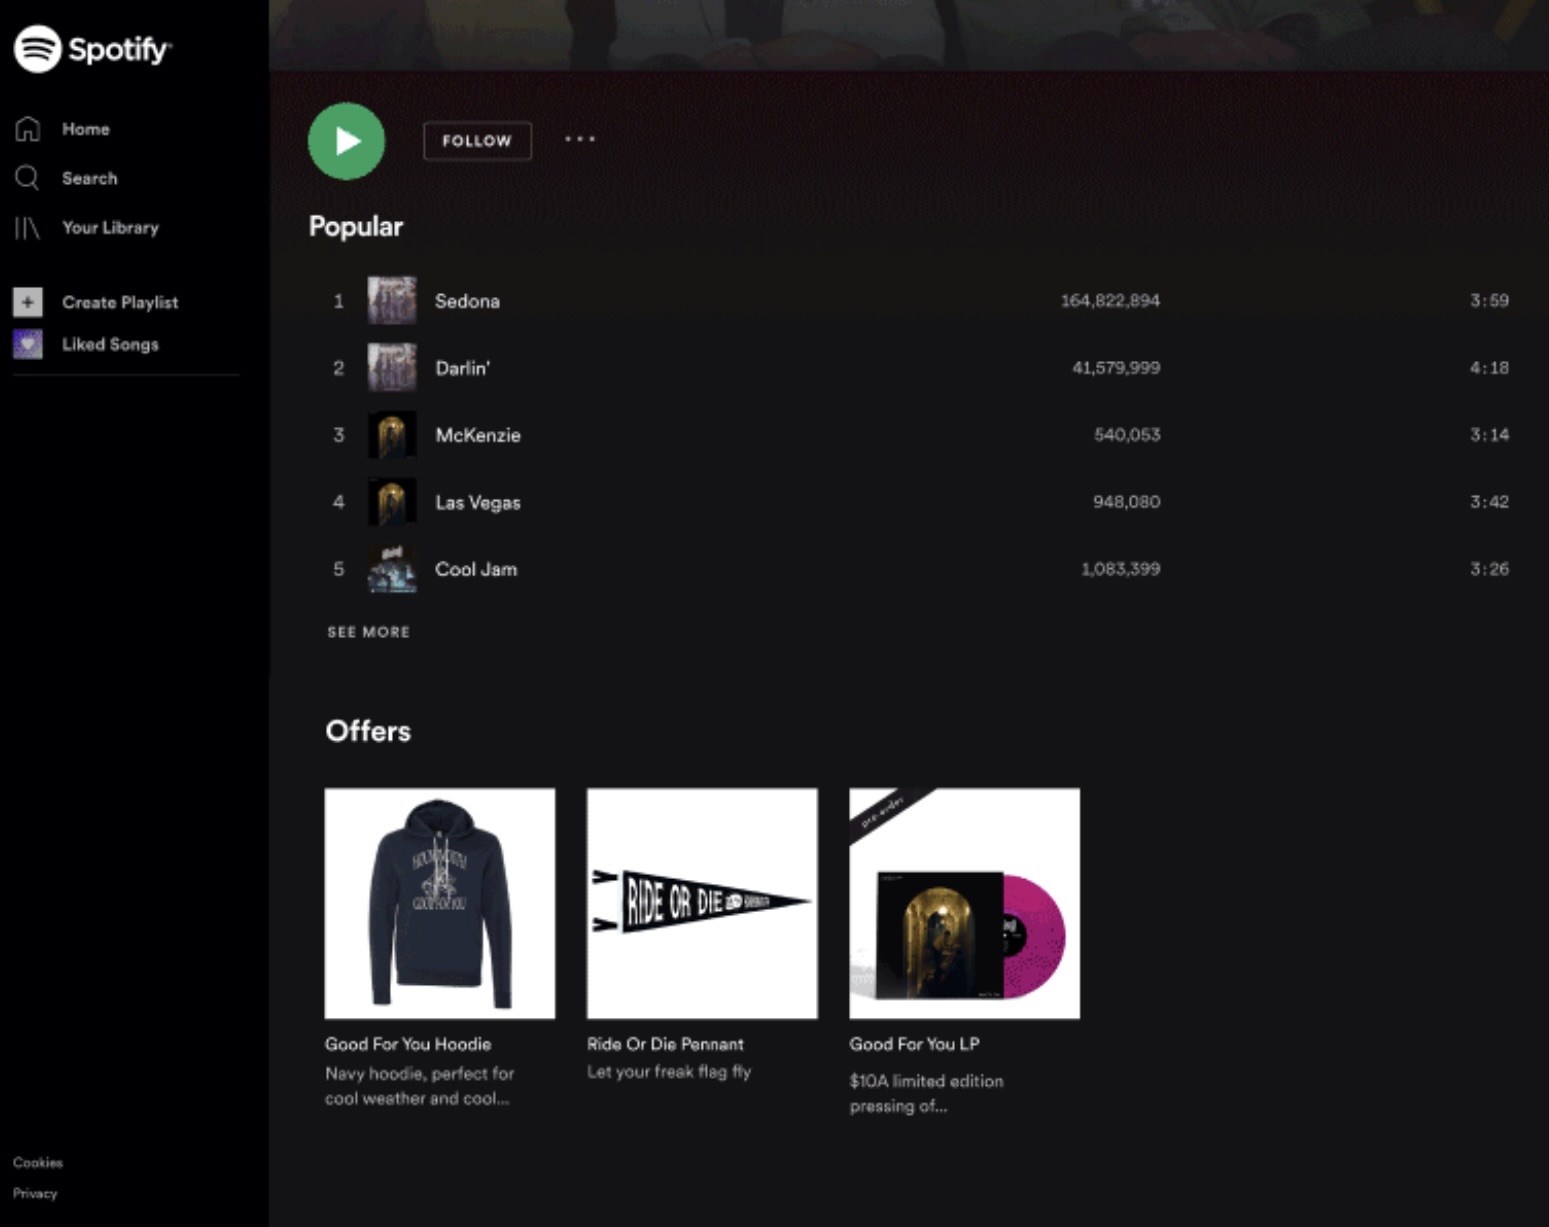View the Ride Or Die Pennant offer

tap(702, 903)
